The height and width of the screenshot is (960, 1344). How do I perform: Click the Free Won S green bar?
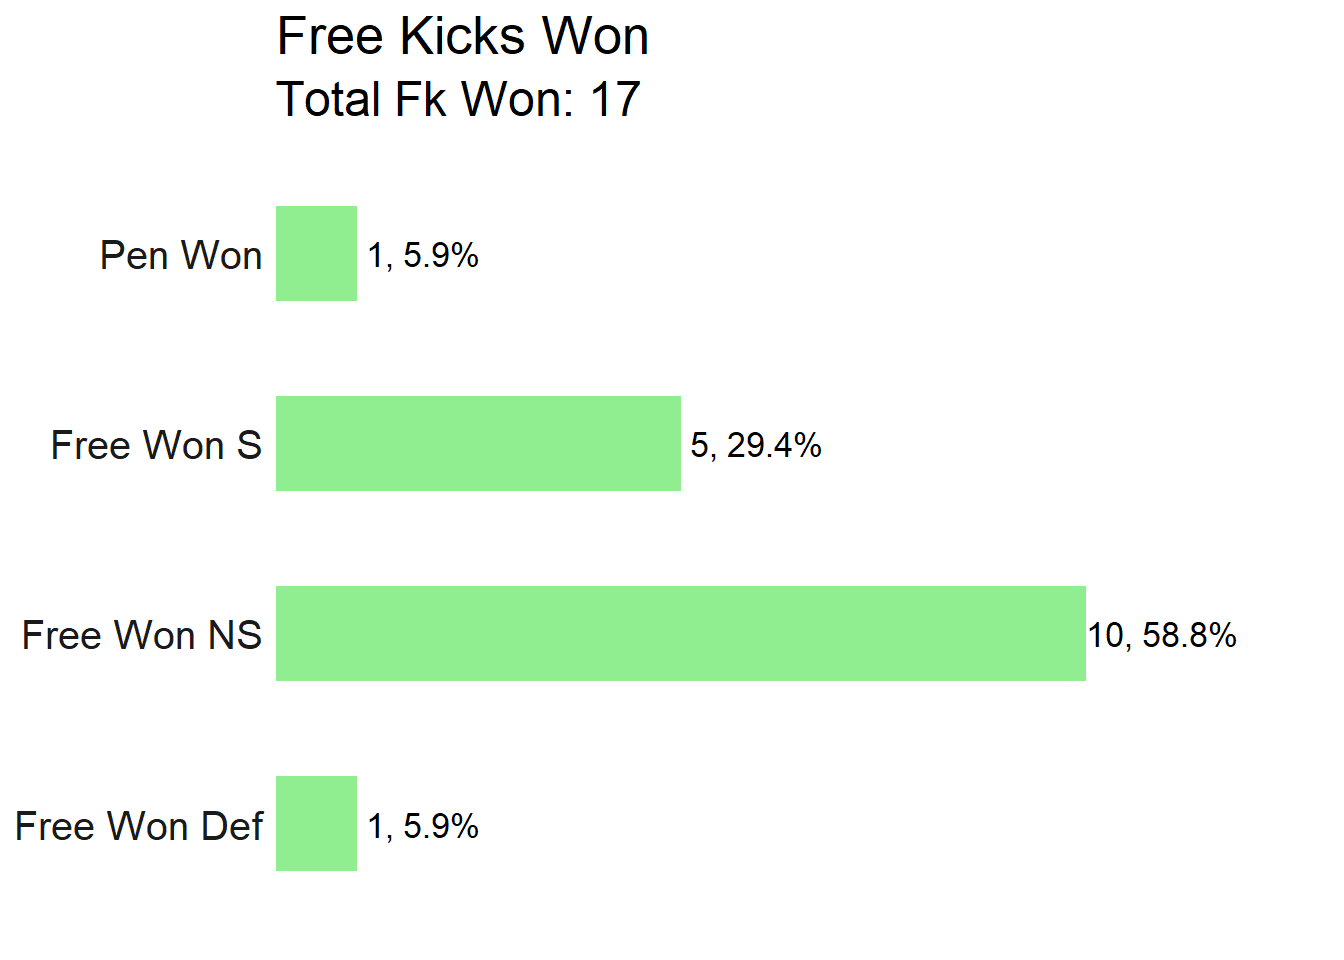(x=478, y=443)
